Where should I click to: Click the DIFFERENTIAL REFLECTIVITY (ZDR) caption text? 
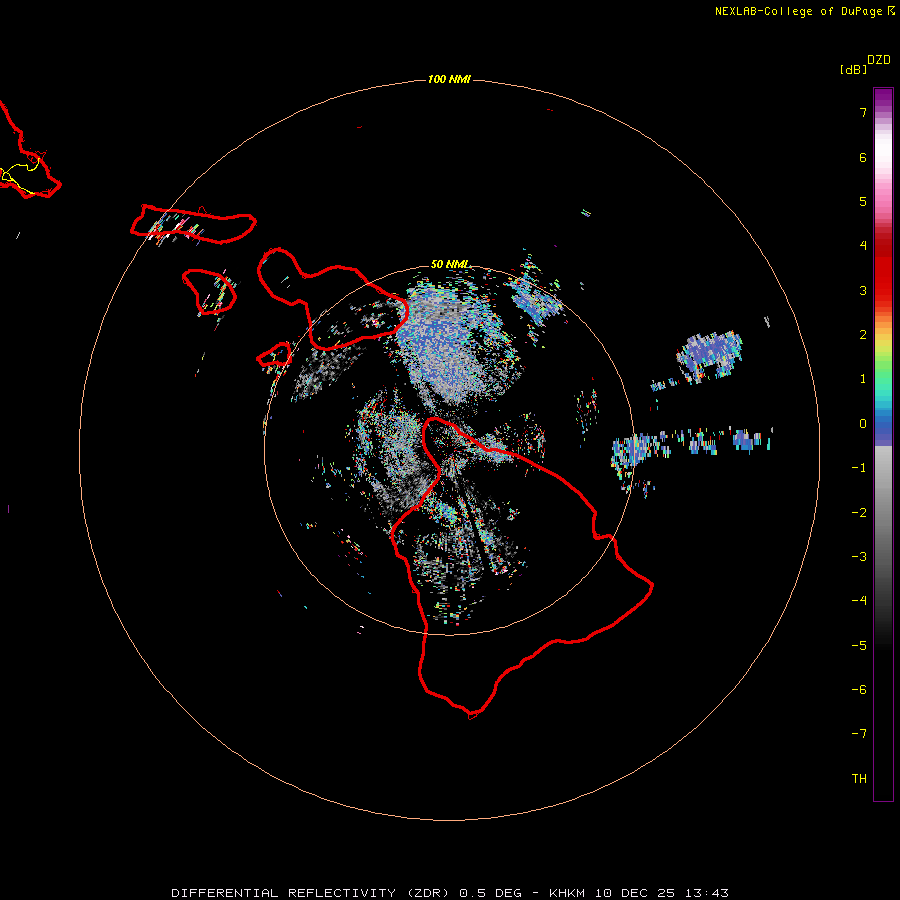point(309,893)
